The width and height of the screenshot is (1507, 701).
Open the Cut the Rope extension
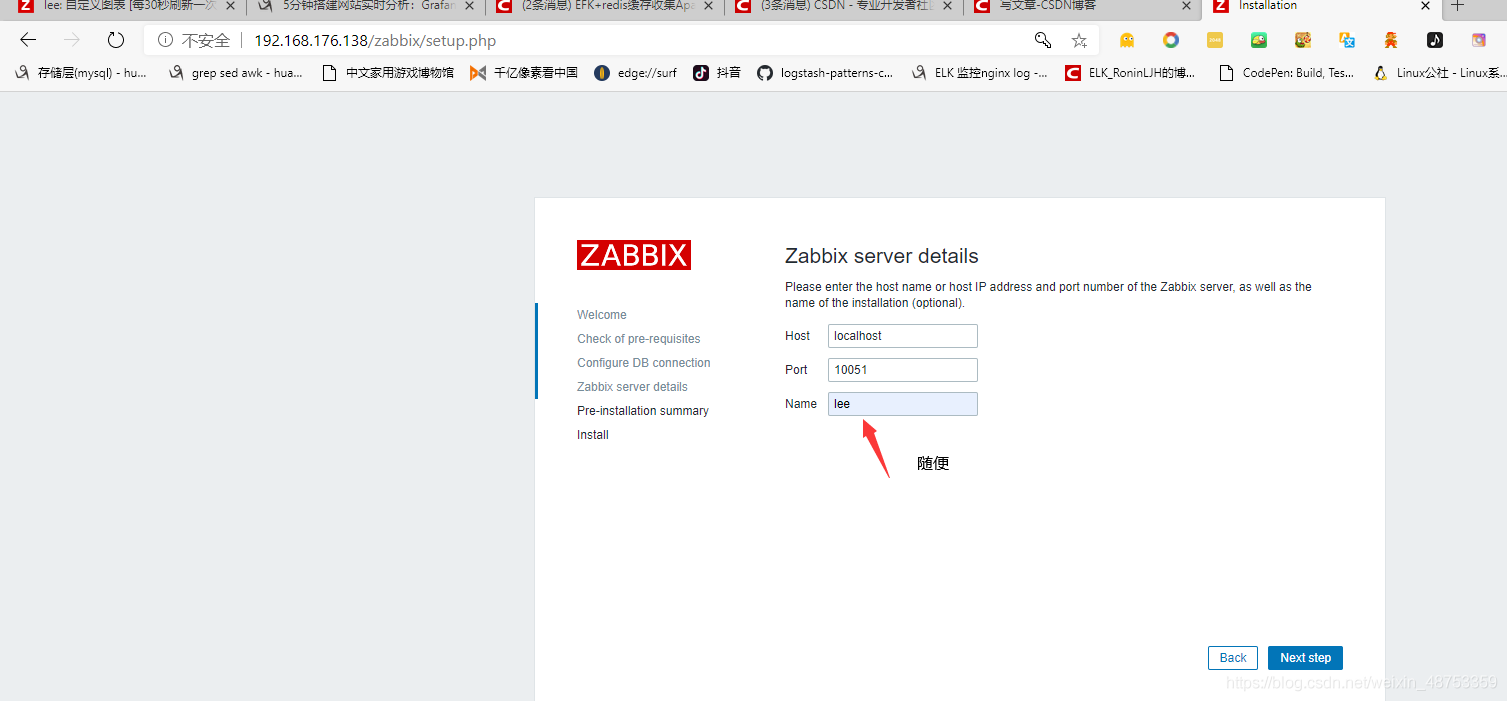[x=1303, y=40]
